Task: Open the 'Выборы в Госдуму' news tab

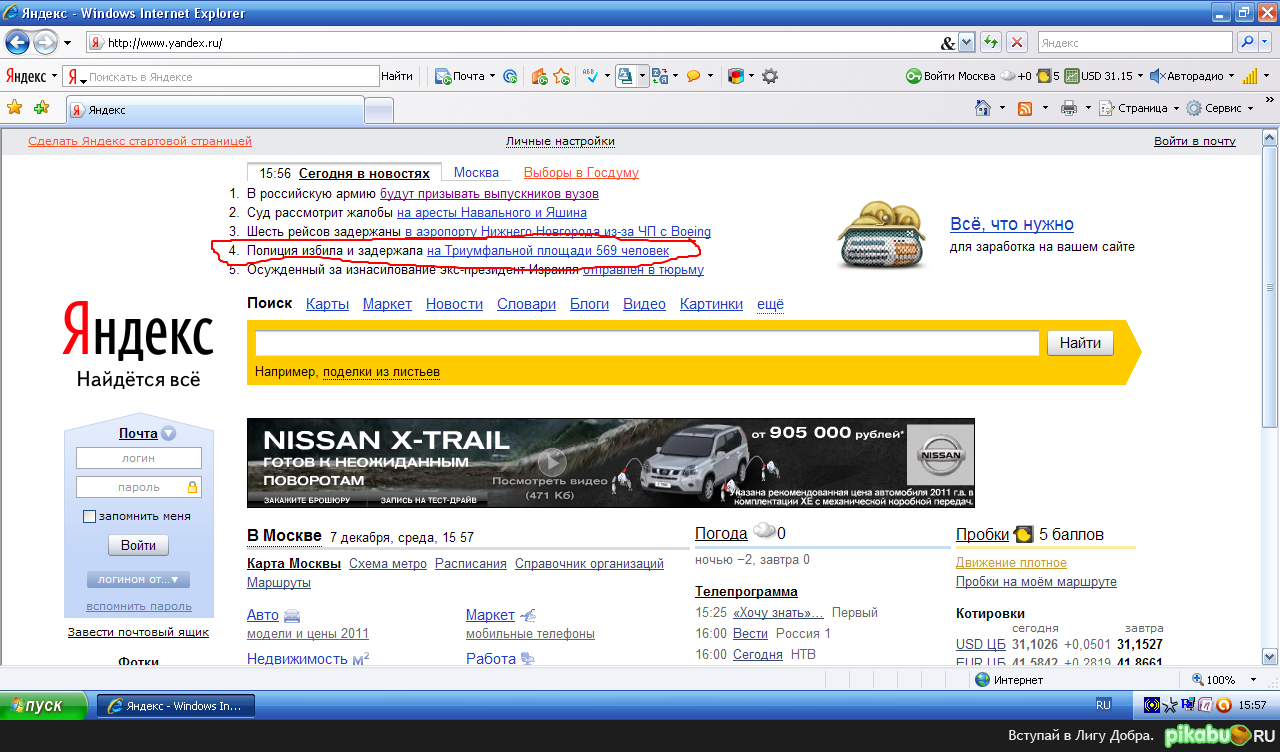Action: pyautogui.click(x=581, y=172)
